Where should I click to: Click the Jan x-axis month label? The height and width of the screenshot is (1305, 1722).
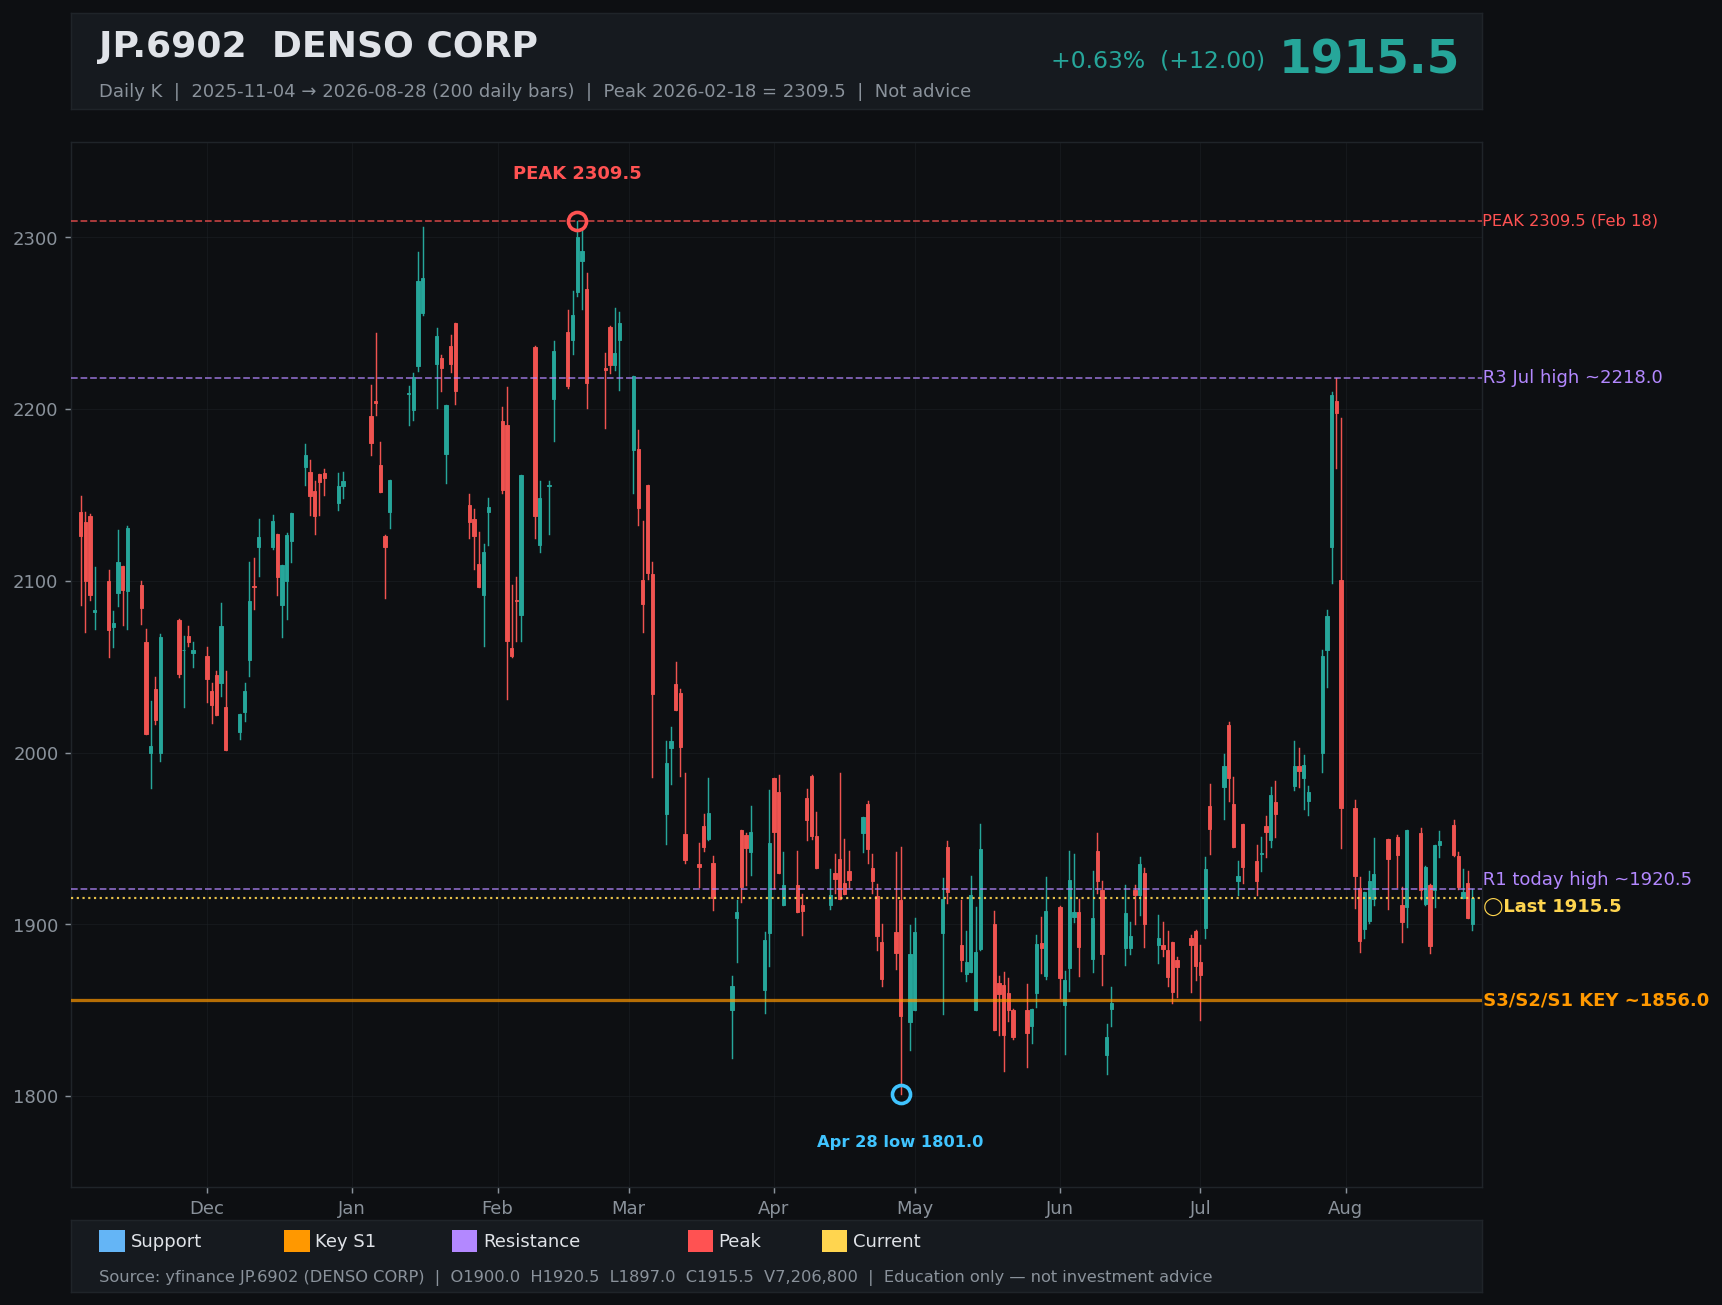tap(351, 1208)
